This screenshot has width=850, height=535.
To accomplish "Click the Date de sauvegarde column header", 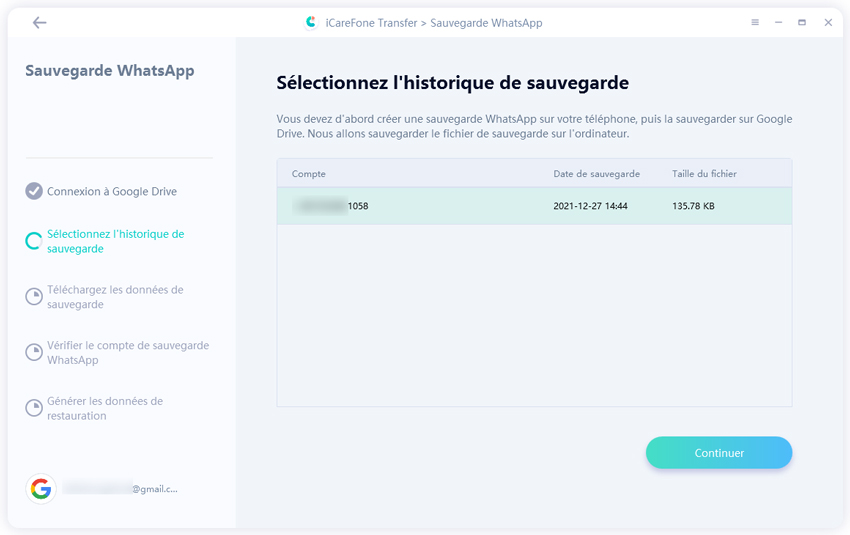I will click(596, 174).
